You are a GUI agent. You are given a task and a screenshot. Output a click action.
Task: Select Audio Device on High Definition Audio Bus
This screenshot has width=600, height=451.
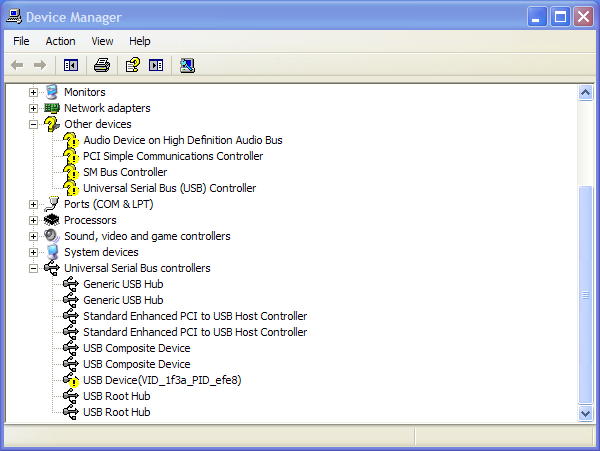click(x=183, y=140)
